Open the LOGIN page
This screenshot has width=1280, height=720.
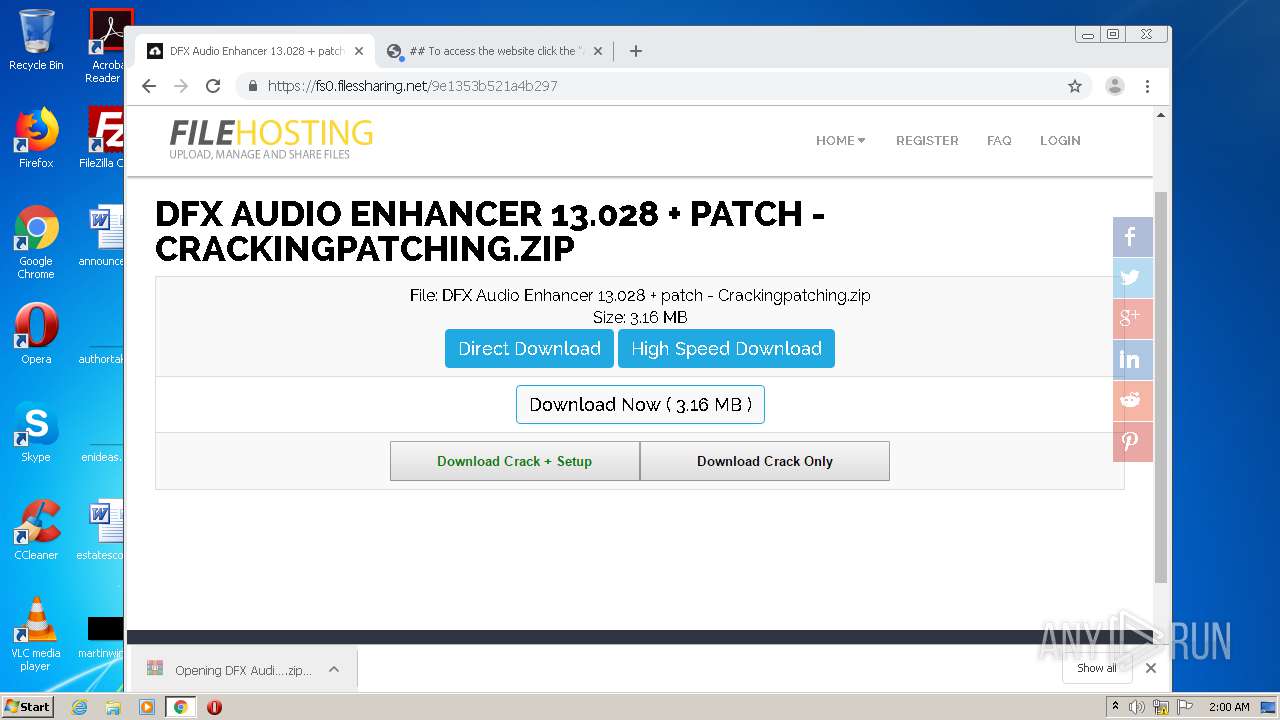click(x=1060, y=141)
